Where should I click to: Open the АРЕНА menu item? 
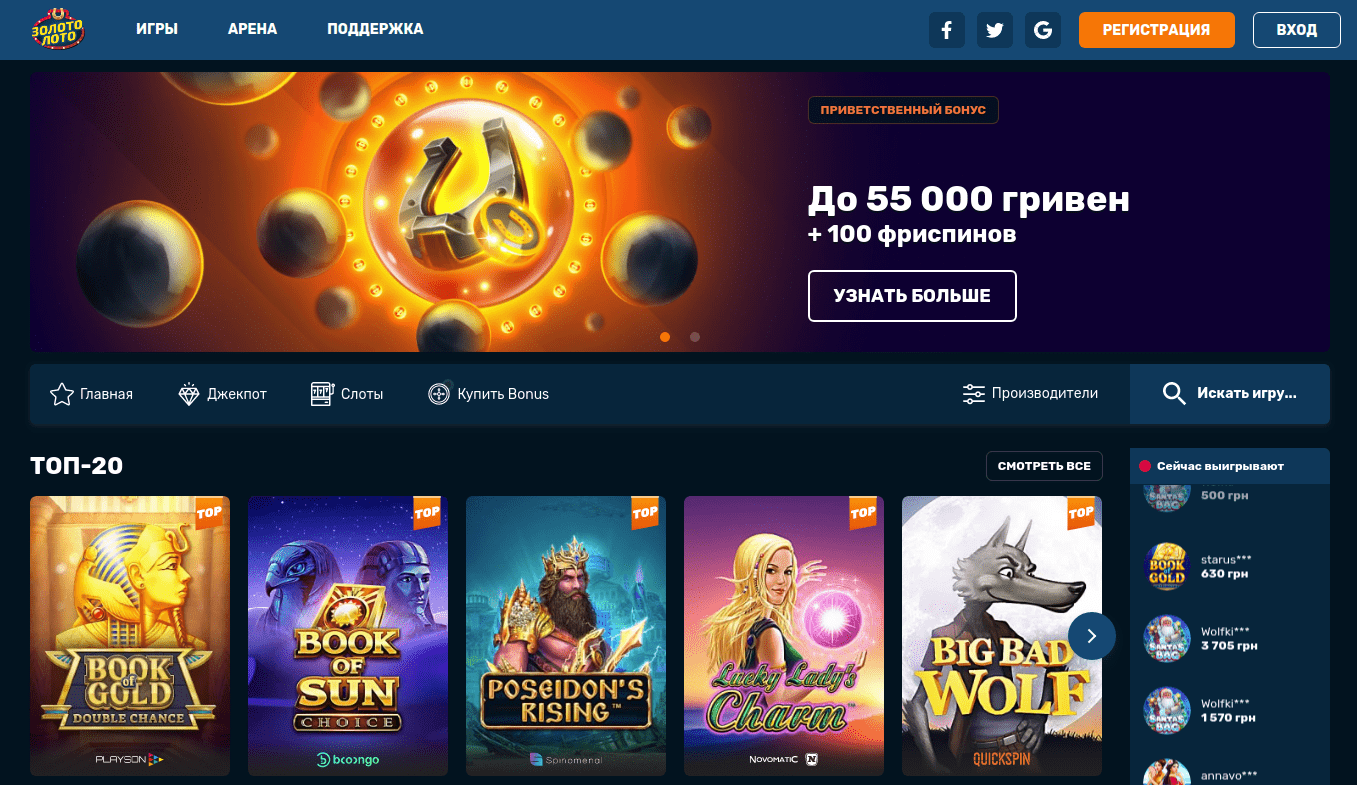pyautogui.click(x=252, y=30)
